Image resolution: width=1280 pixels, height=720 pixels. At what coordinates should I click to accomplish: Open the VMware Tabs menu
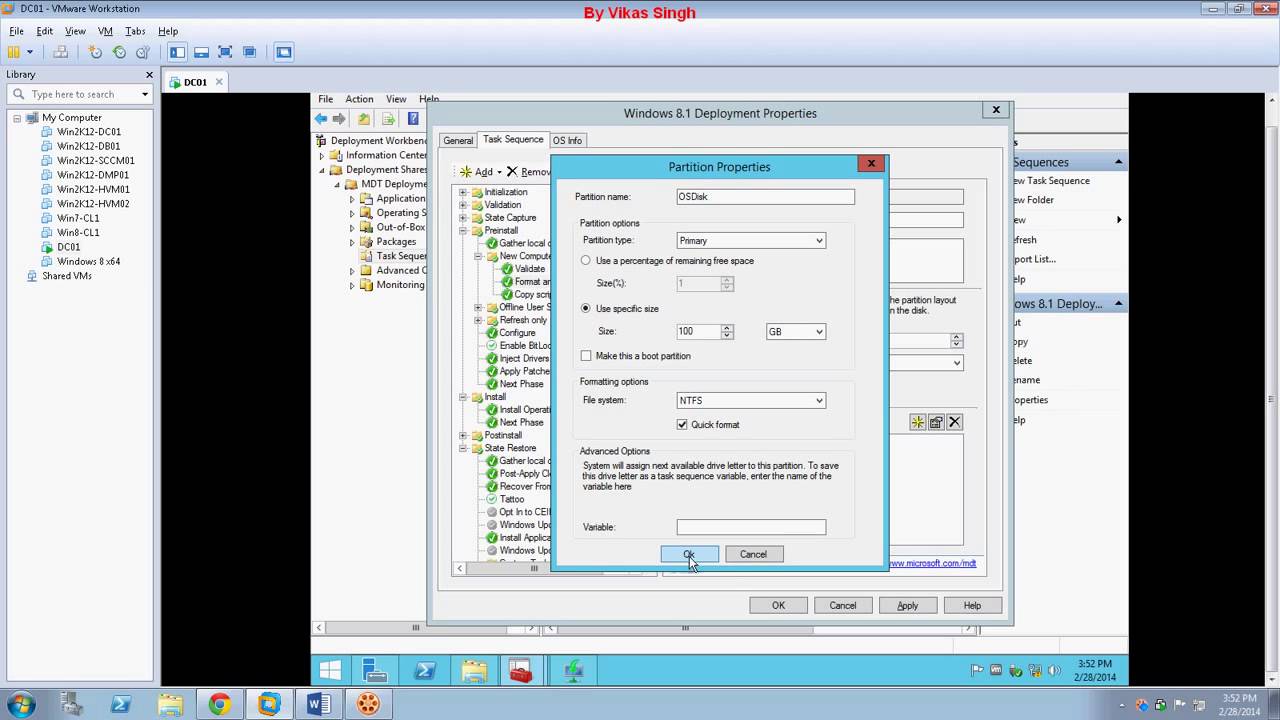tap(135, 31)
